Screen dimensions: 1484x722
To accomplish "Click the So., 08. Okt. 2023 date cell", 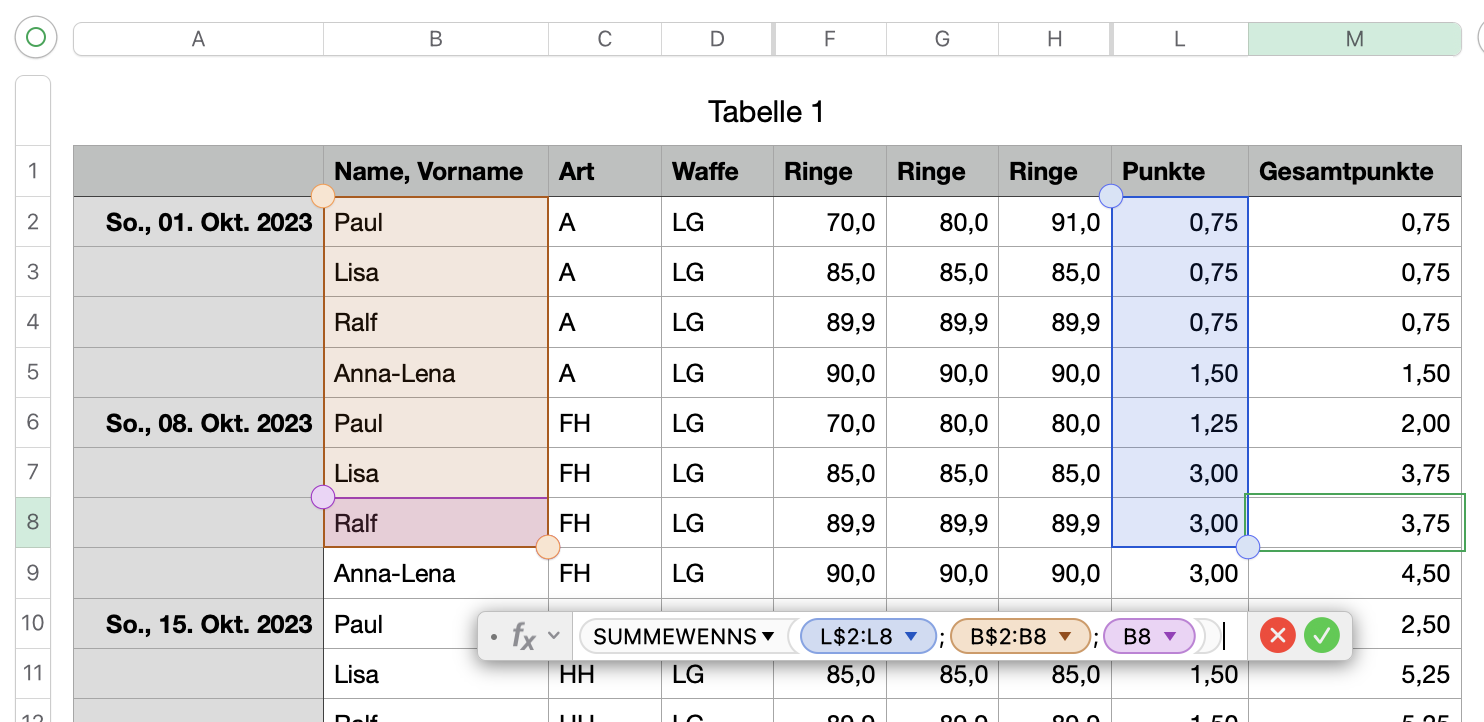I will [209, 423].
